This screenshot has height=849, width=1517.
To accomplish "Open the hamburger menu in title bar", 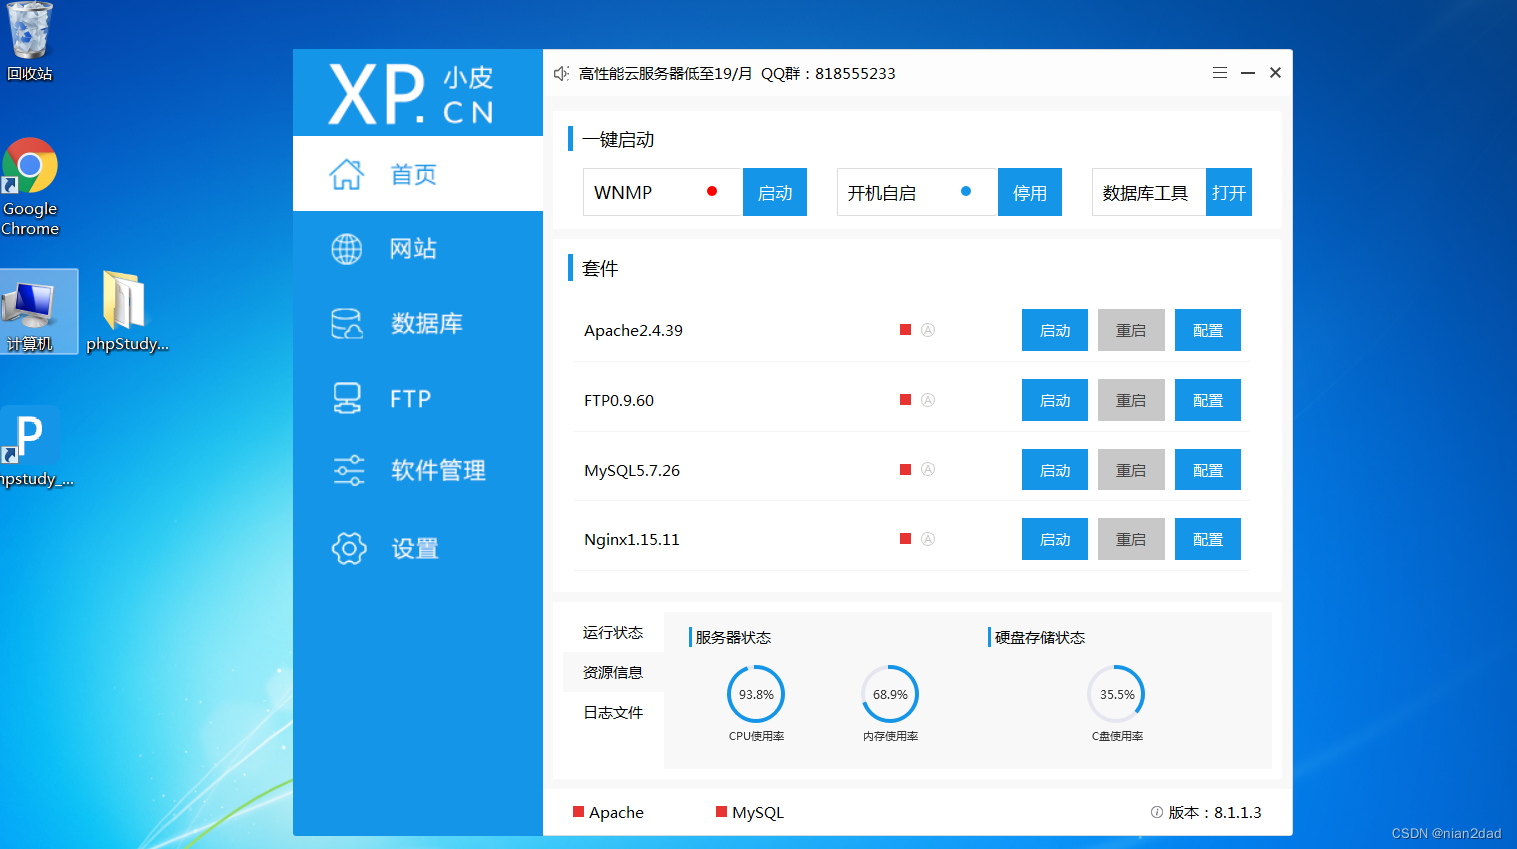I will 1219,72.
